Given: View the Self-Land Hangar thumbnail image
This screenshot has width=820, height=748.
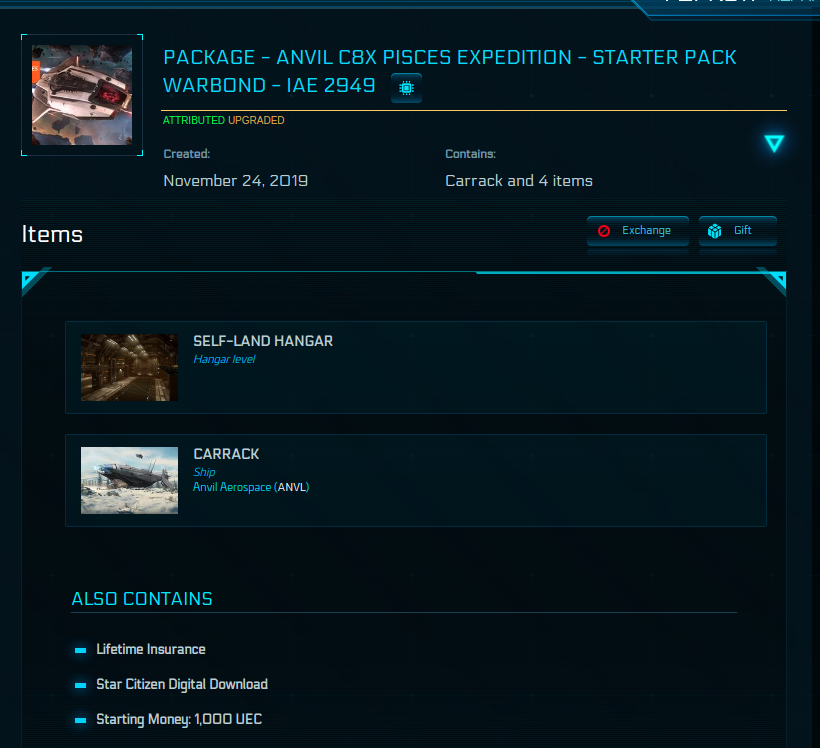Looking at the screenshot, I should (129, 367).
